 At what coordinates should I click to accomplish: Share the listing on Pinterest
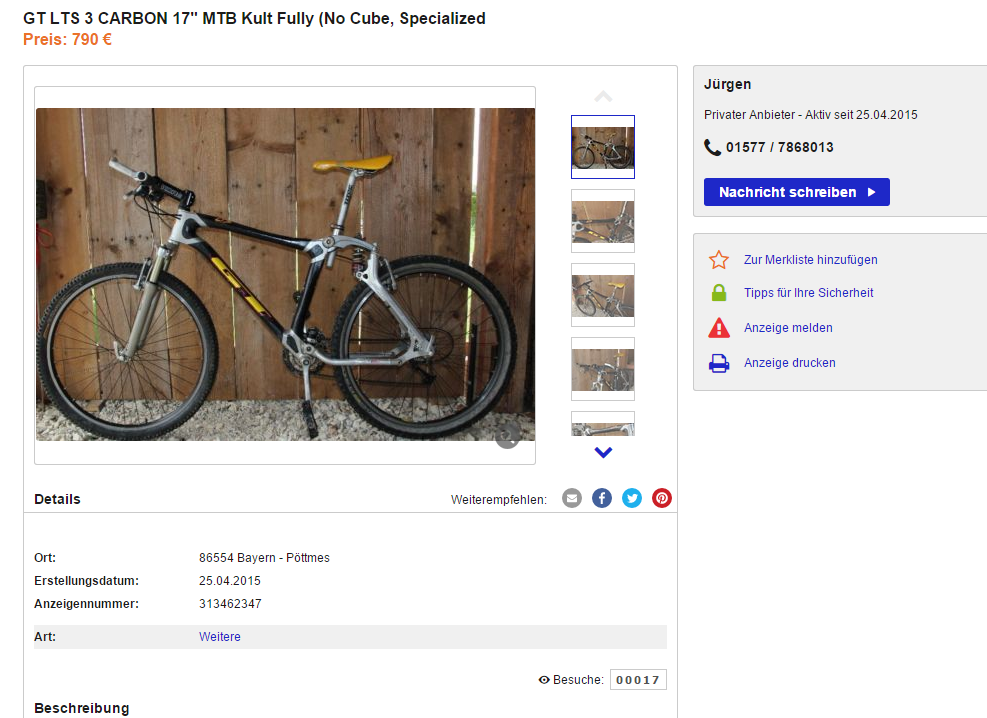662,498
